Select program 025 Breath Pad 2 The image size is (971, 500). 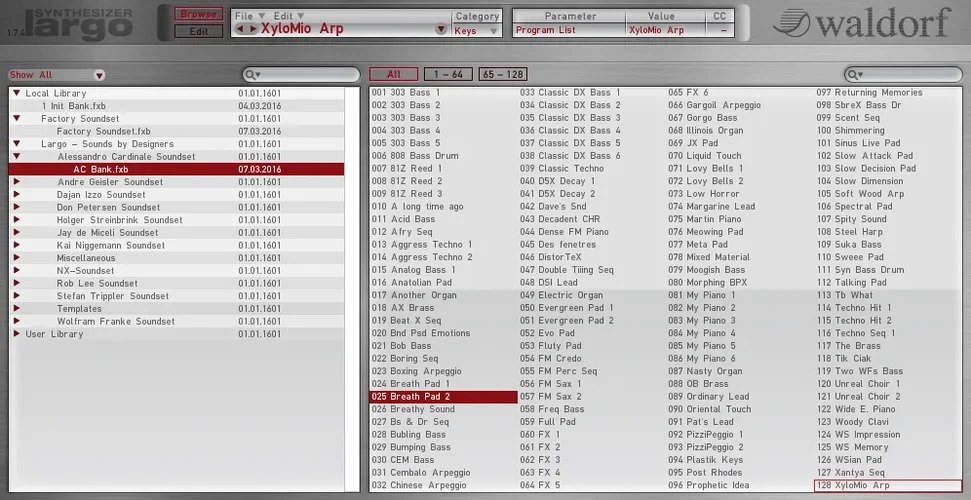pos(443,397)
